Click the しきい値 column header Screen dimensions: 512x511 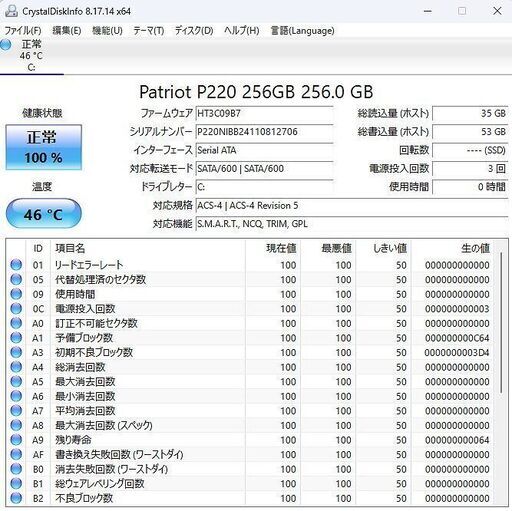(x=383, y=248)
